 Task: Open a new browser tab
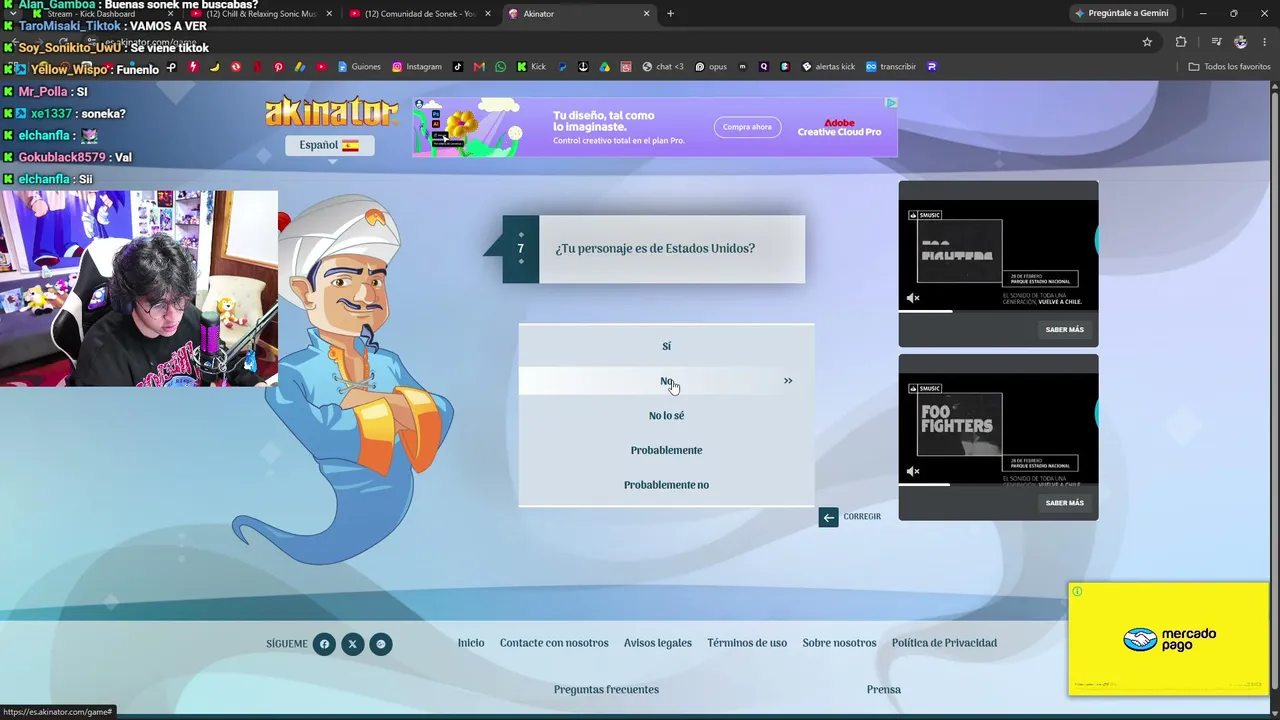[x=670, y=14]
